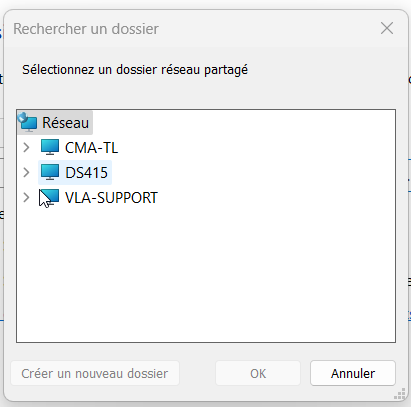Expand the CMA-TL network node
The height and width of the screenshot is (407, 411).
coord(26,147)
